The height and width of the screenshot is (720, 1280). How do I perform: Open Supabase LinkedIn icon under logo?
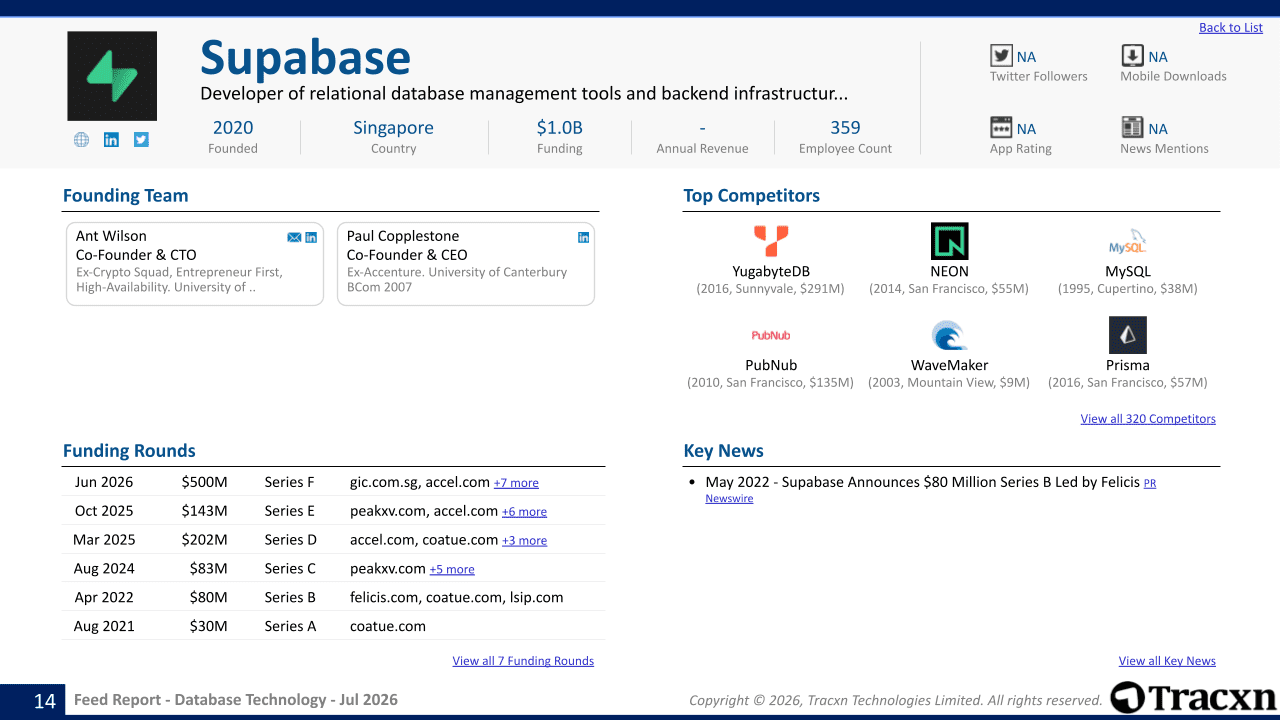click(111, 140)
